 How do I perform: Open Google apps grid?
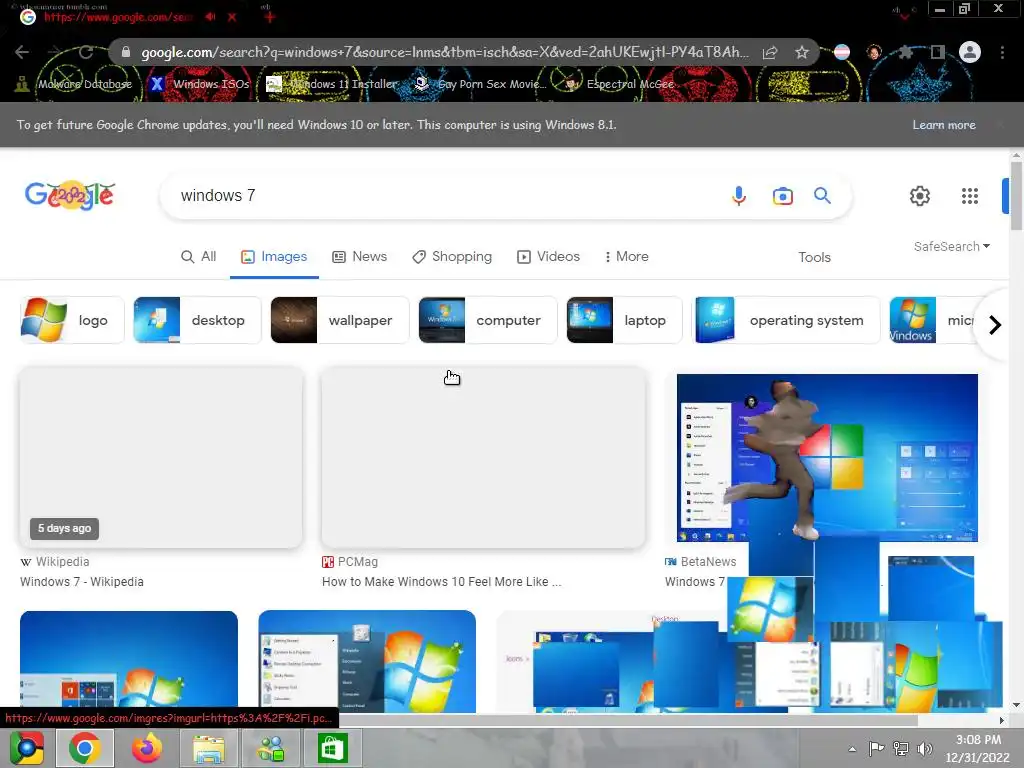click(970, 195)
